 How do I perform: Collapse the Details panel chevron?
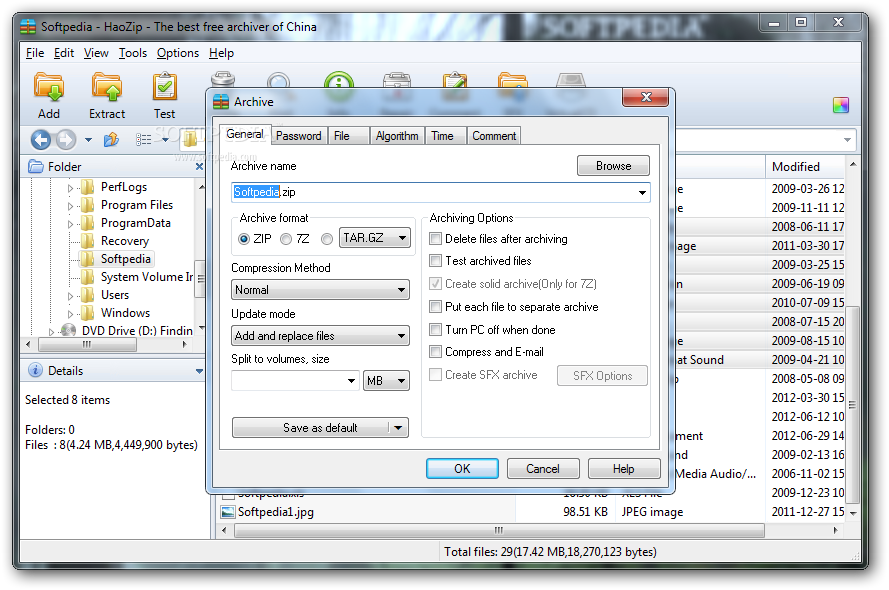click(x=199, y=371)
